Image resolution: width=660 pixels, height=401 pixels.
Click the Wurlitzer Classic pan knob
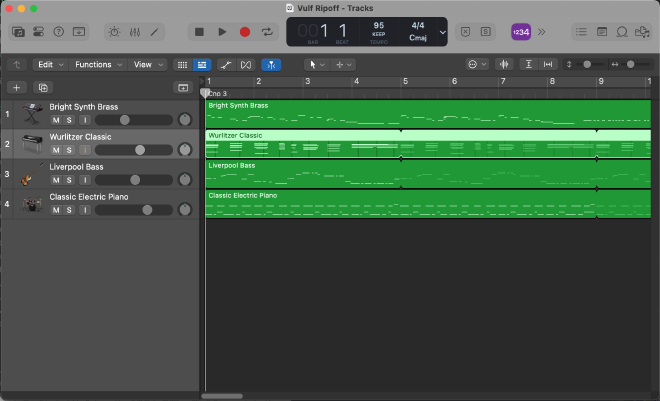185,150
